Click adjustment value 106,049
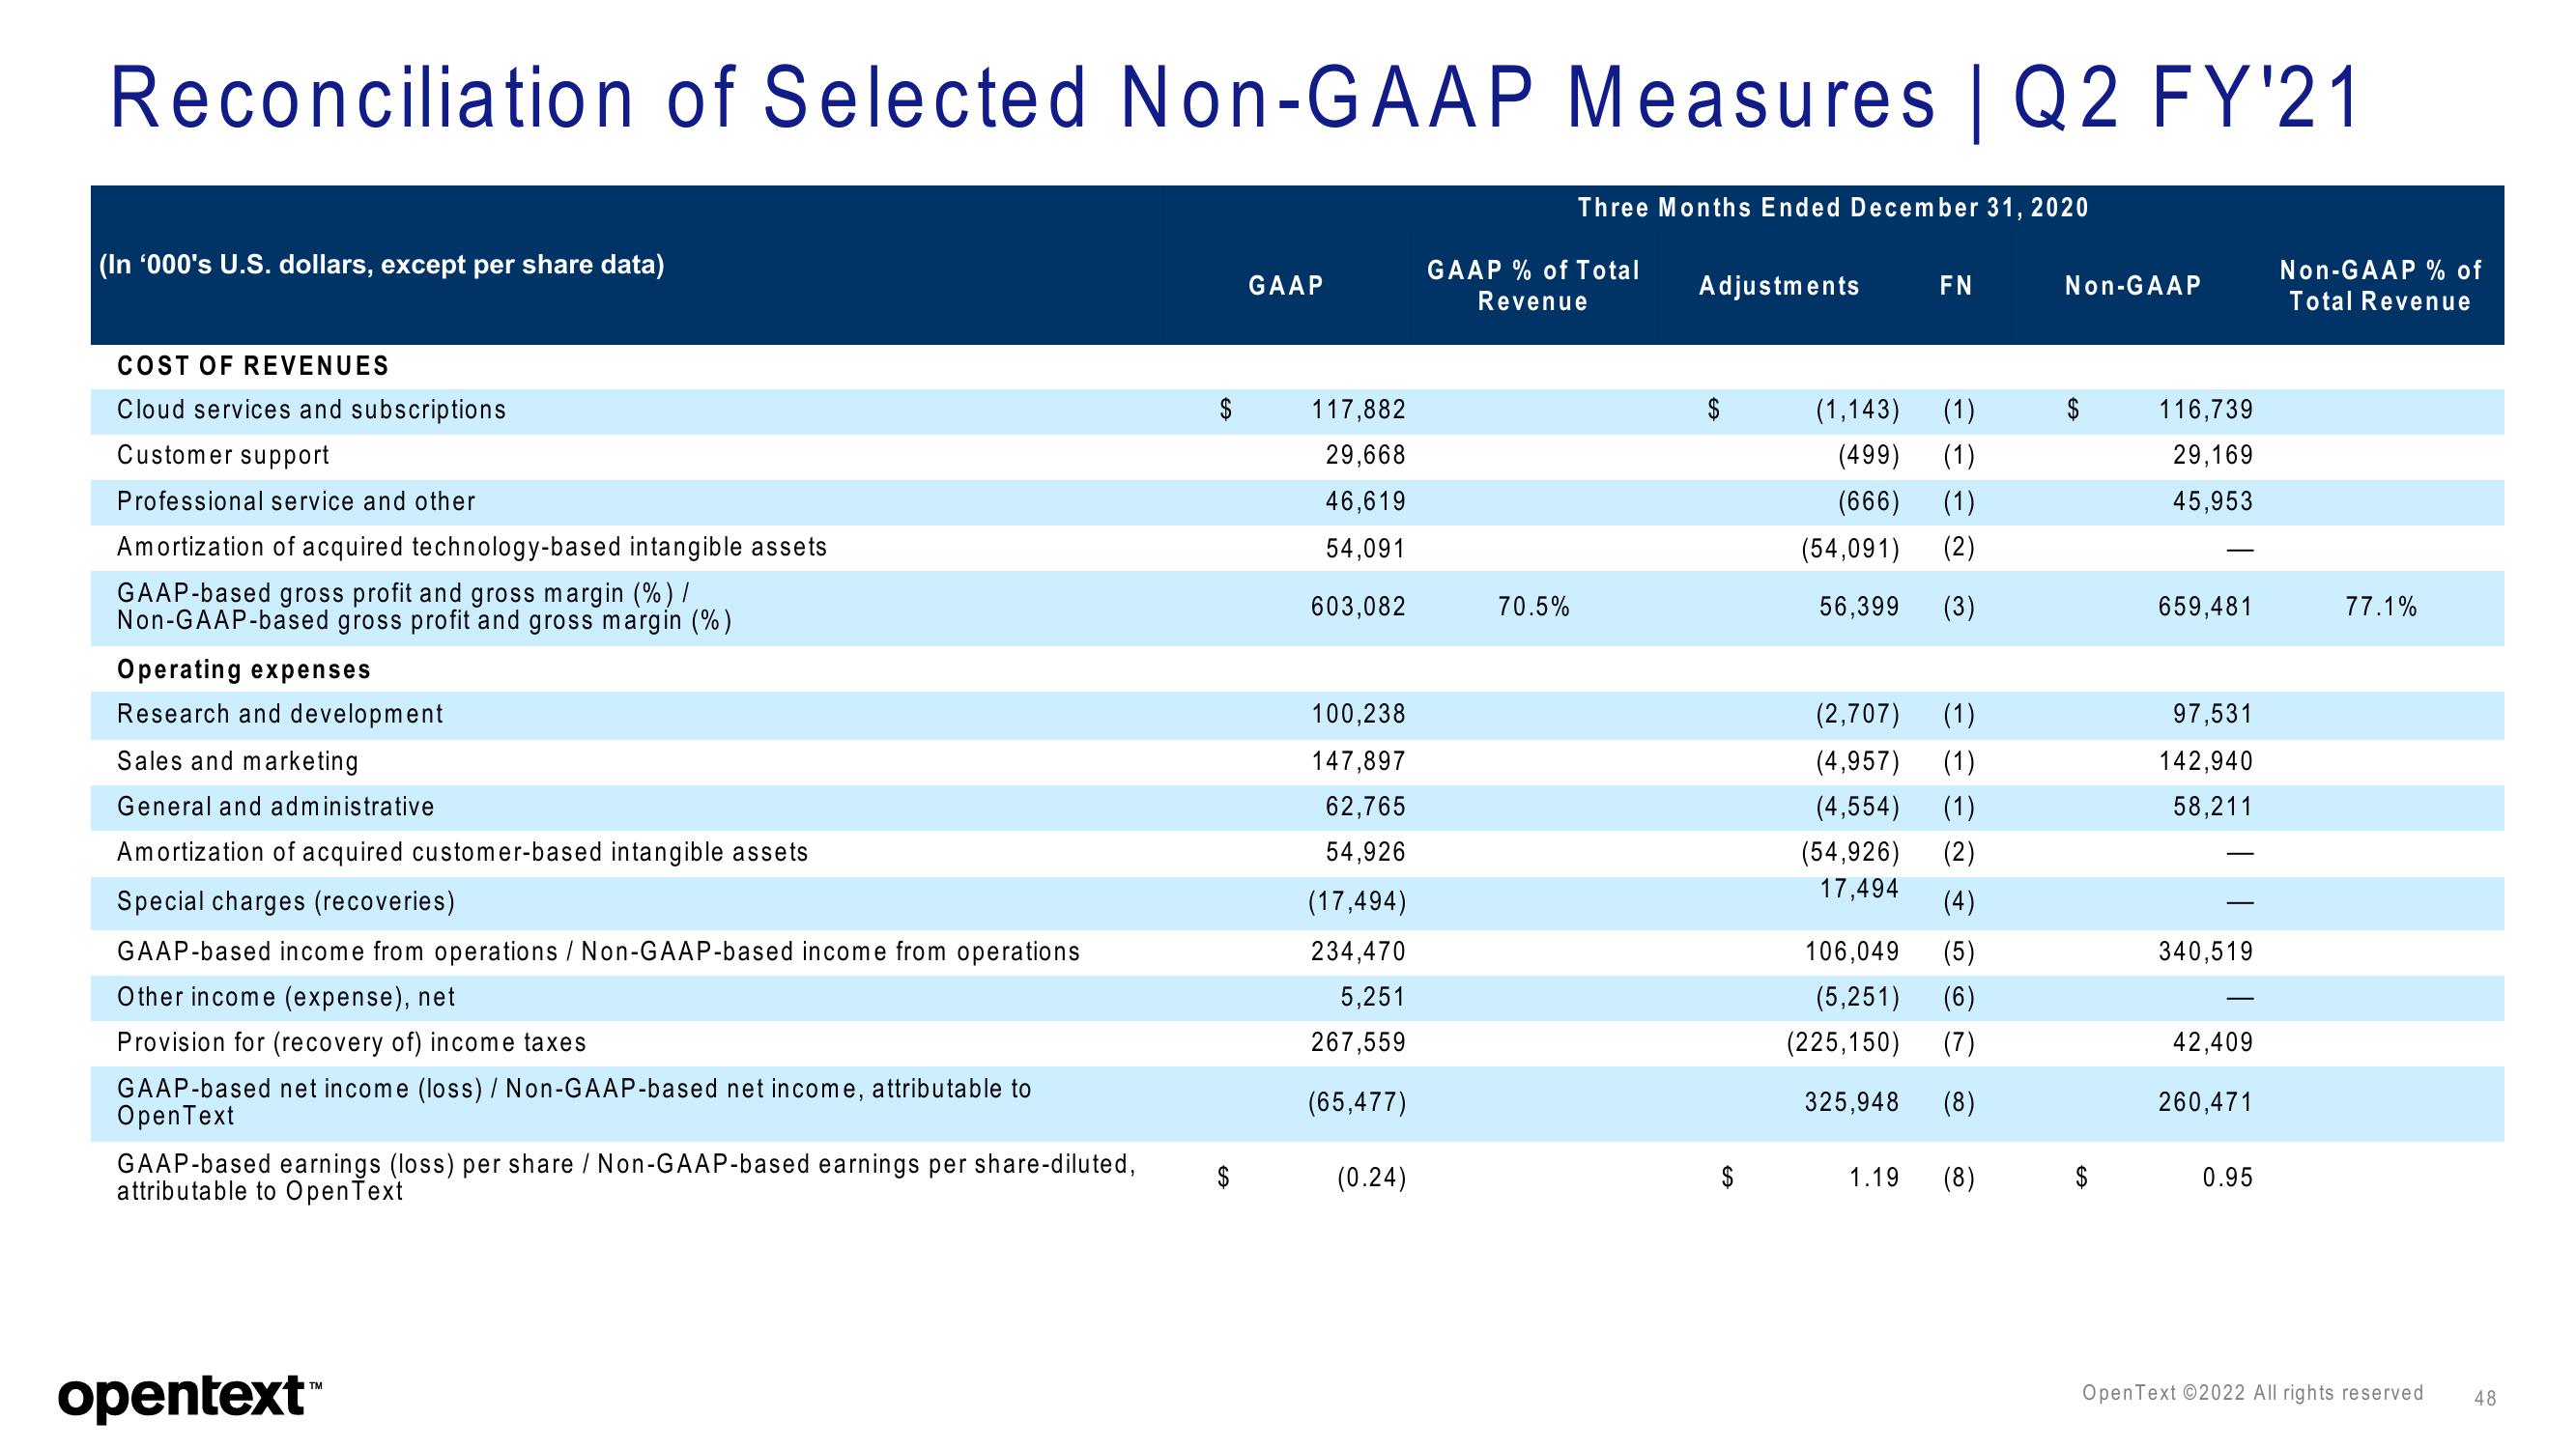This screenshot has height=1449, width=2576. (x=1851, y=952)
